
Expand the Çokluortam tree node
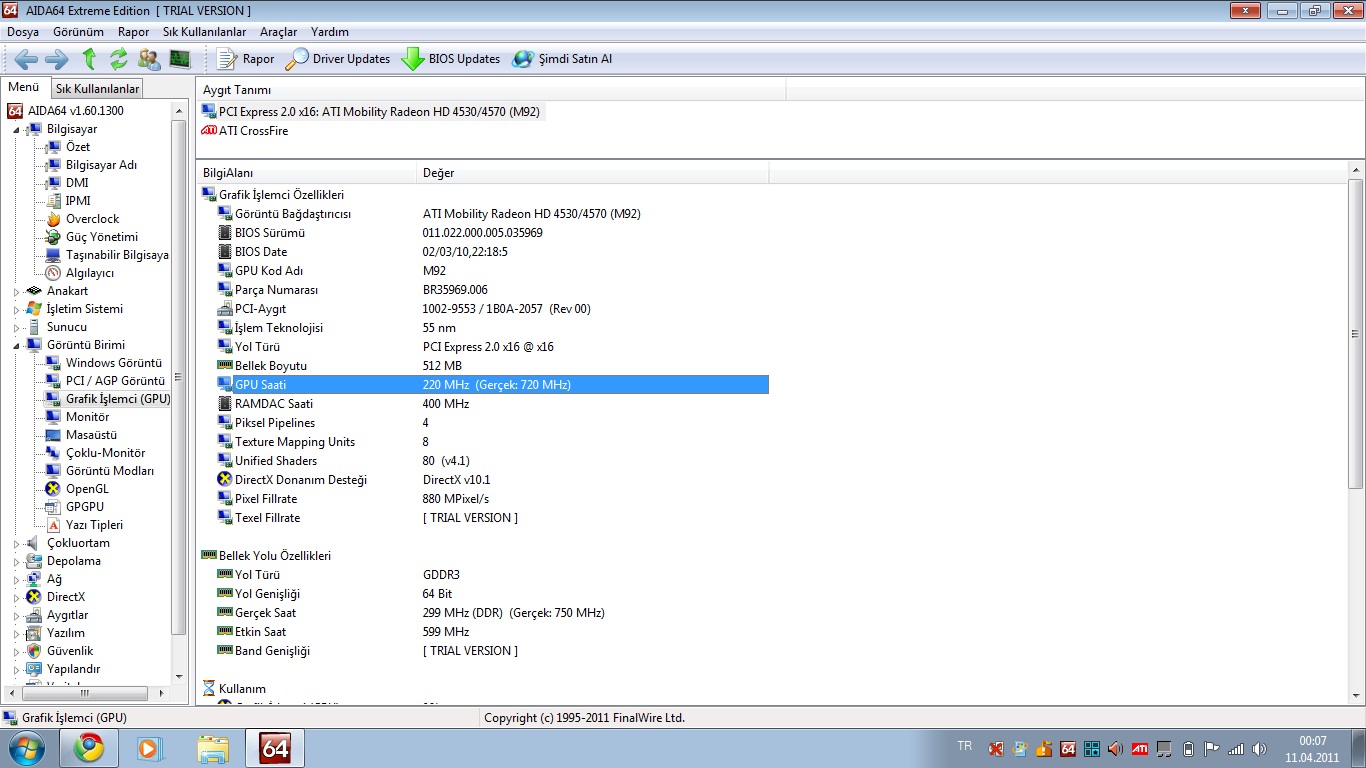(16, 543)
